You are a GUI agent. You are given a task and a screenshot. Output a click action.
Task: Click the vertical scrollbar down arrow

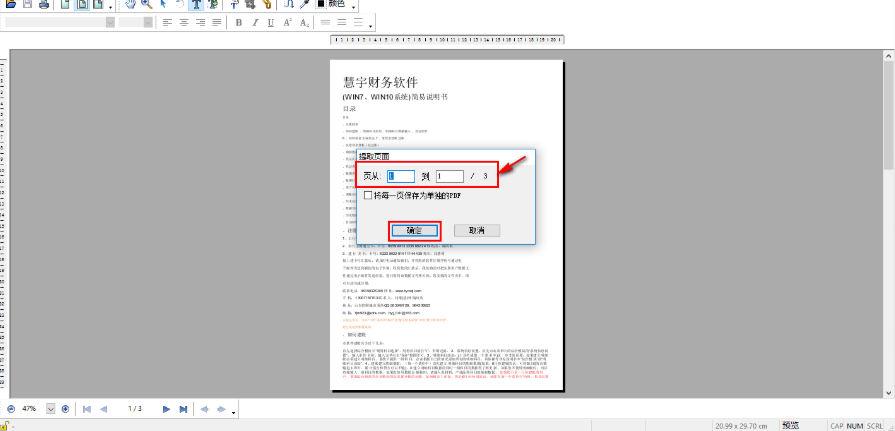889,393
